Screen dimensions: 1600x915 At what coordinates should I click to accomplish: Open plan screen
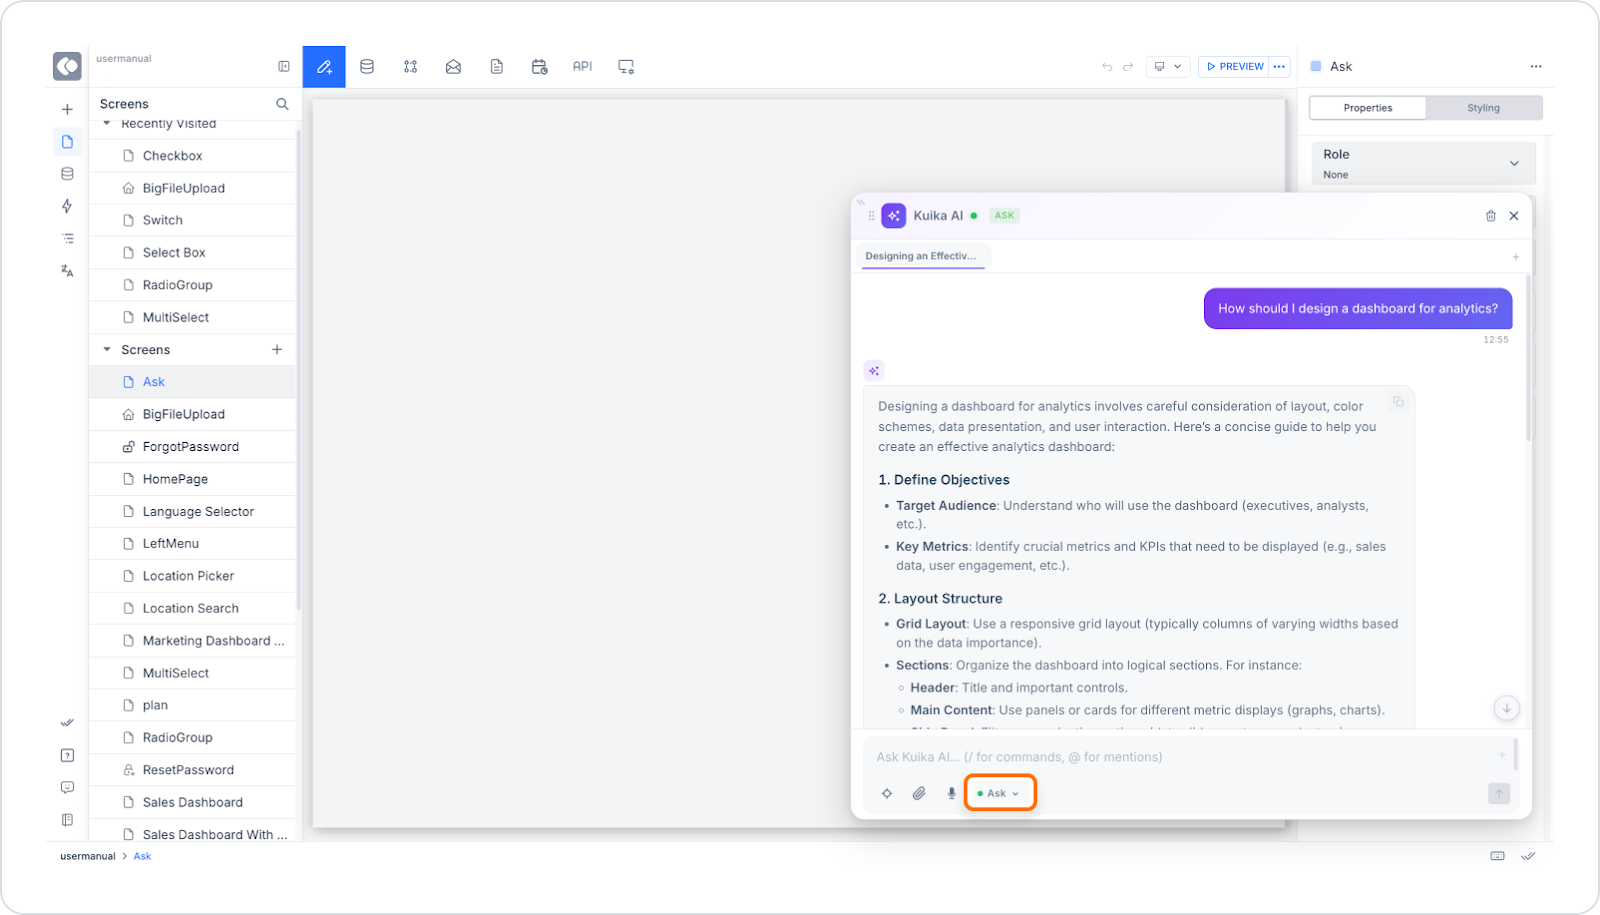coord(192,705)
